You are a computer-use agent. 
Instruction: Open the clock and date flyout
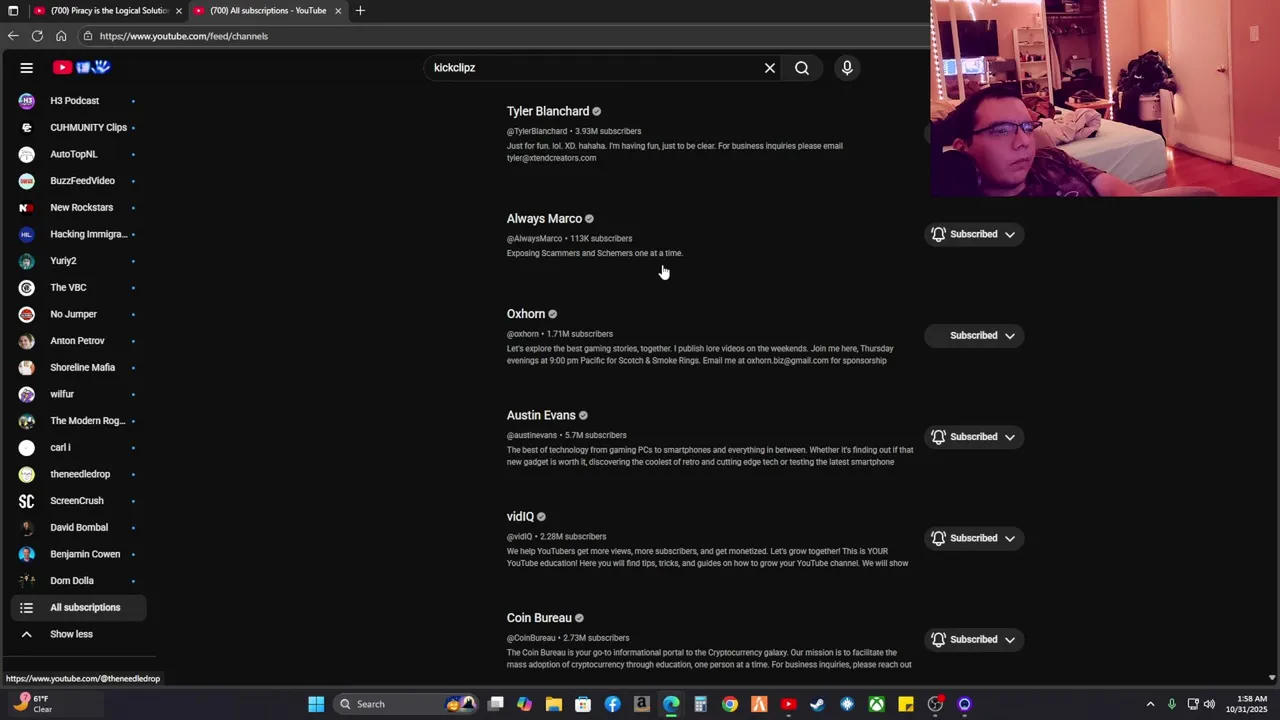(x=1251, y=704)
